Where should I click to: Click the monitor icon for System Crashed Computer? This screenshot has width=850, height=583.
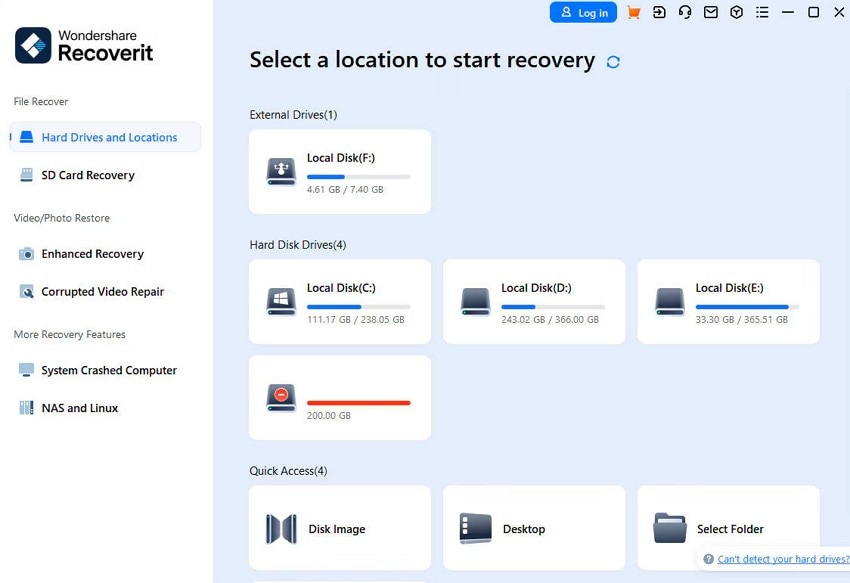tap(26, 370)
